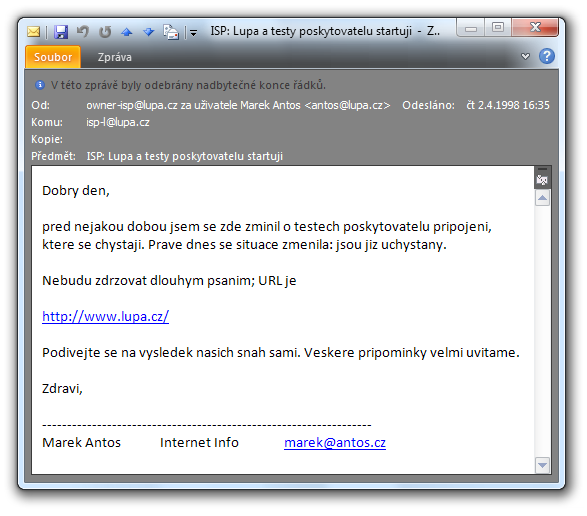
Task: Click the scrollbar down arrow
Action: click(x=542, y=465)
